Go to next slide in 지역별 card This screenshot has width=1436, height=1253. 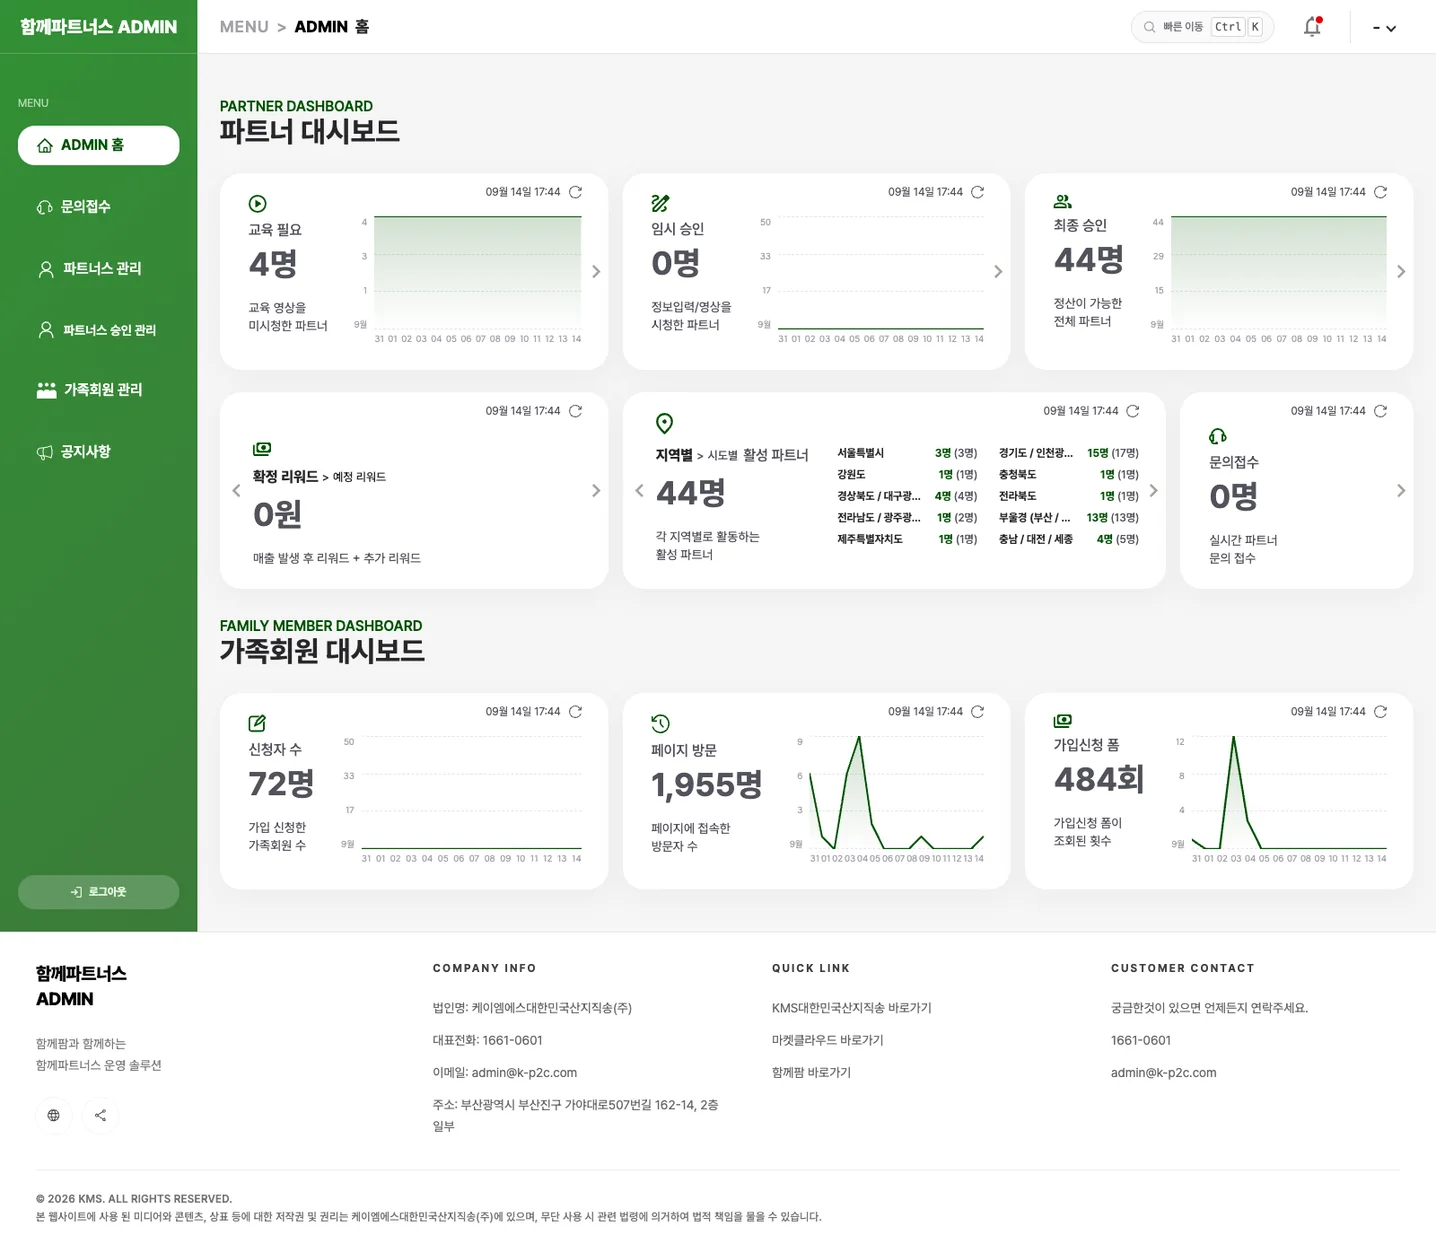1154,491
